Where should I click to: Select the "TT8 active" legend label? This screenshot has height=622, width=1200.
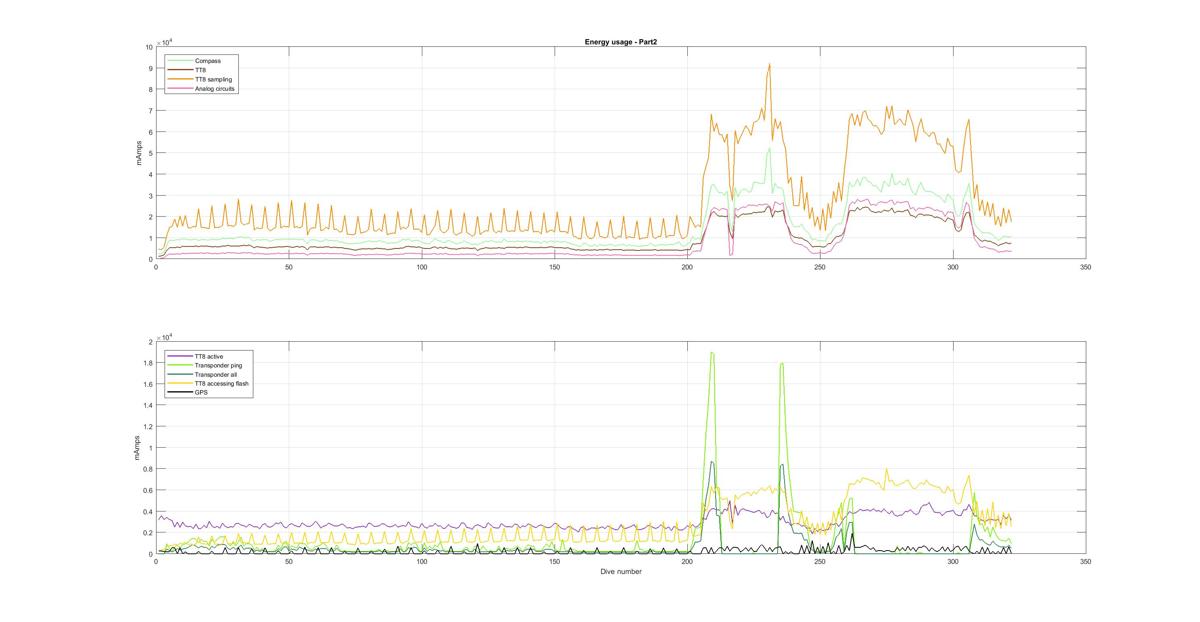click(211, 356)
